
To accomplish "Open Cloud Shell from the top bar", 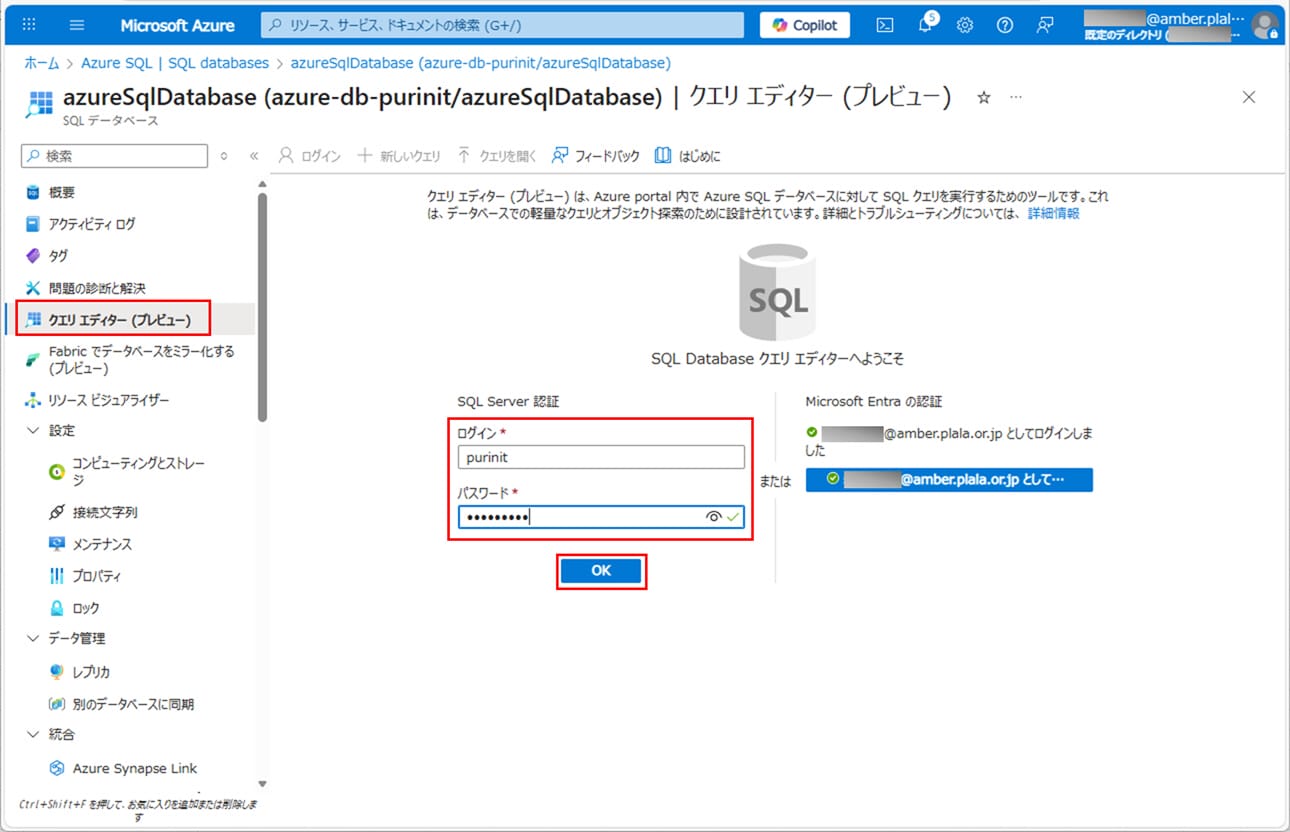I will coord(885,25).
